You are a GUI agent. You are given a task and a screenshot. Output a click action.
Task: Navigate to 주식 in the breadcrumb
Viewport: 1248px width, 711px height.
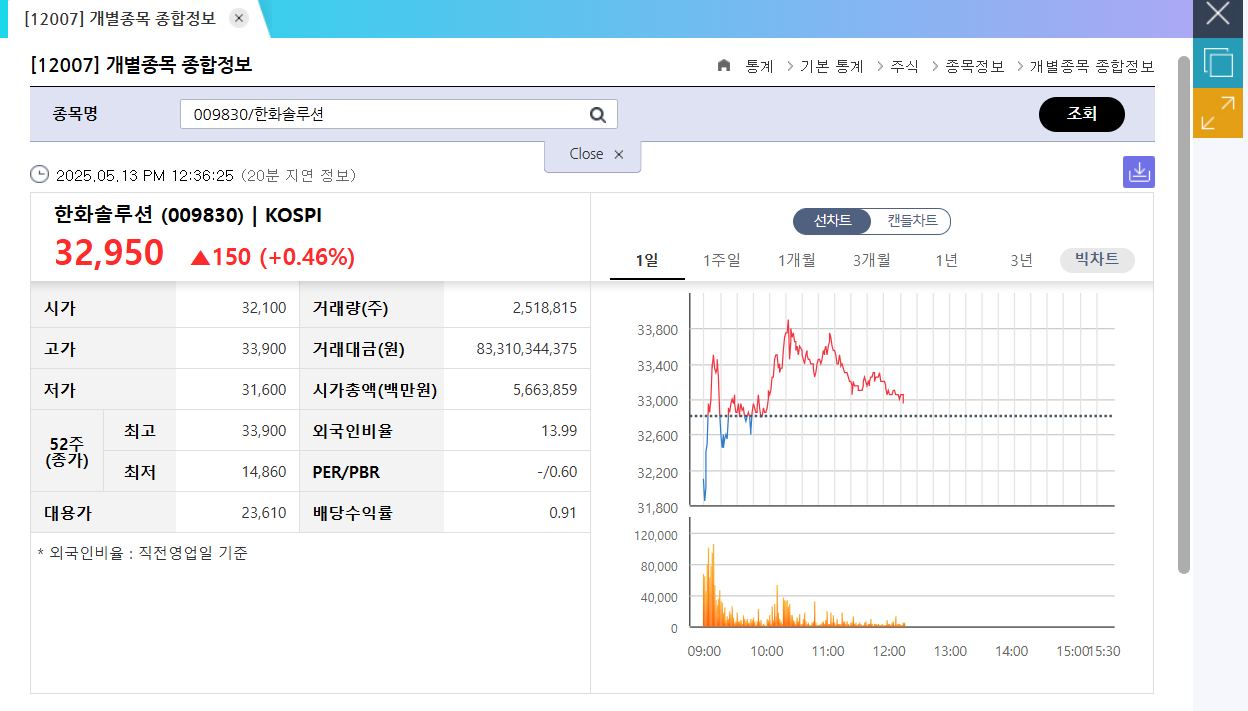pyautogui.click(x=903, y=66)
